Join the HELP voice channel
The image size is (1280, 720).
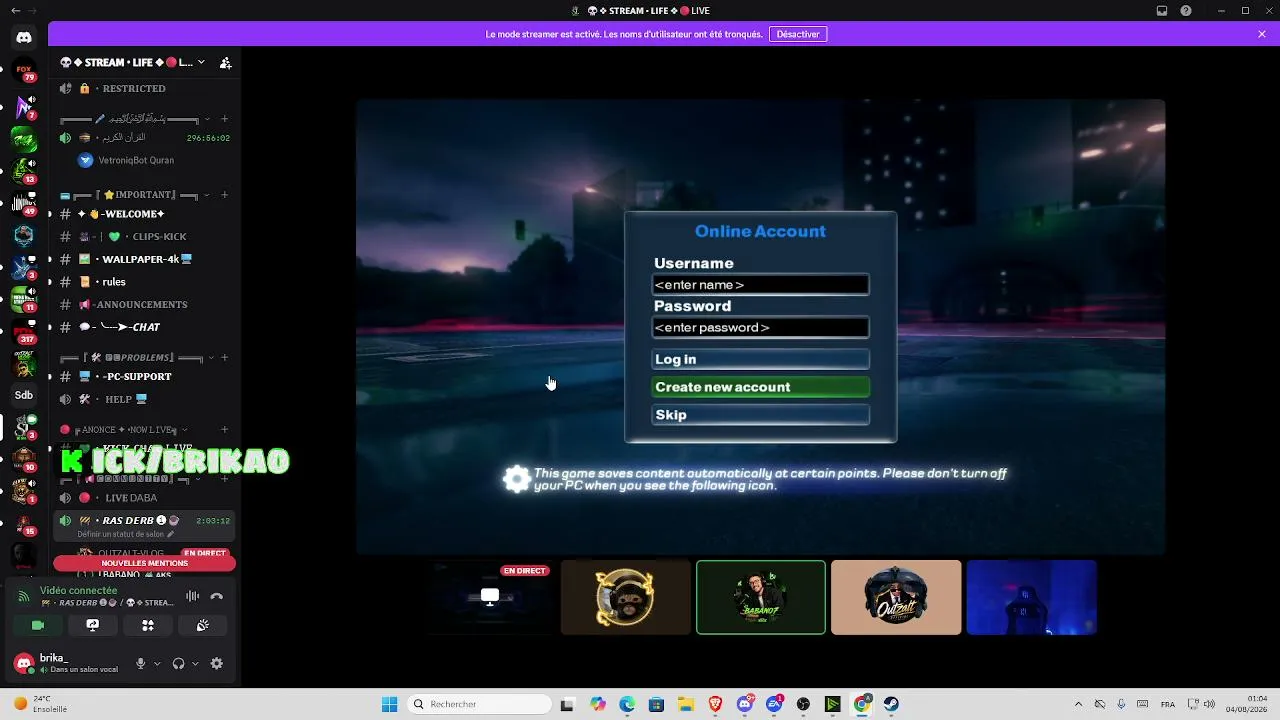[x=144, y=399]
